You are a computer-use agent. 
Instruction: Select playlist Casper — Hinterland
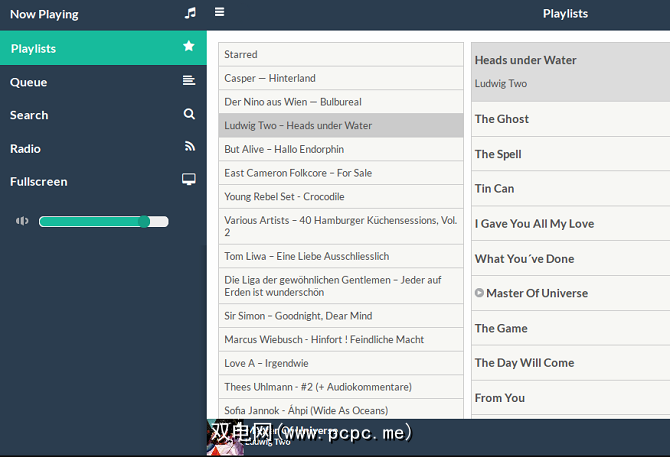pos(341,78)
